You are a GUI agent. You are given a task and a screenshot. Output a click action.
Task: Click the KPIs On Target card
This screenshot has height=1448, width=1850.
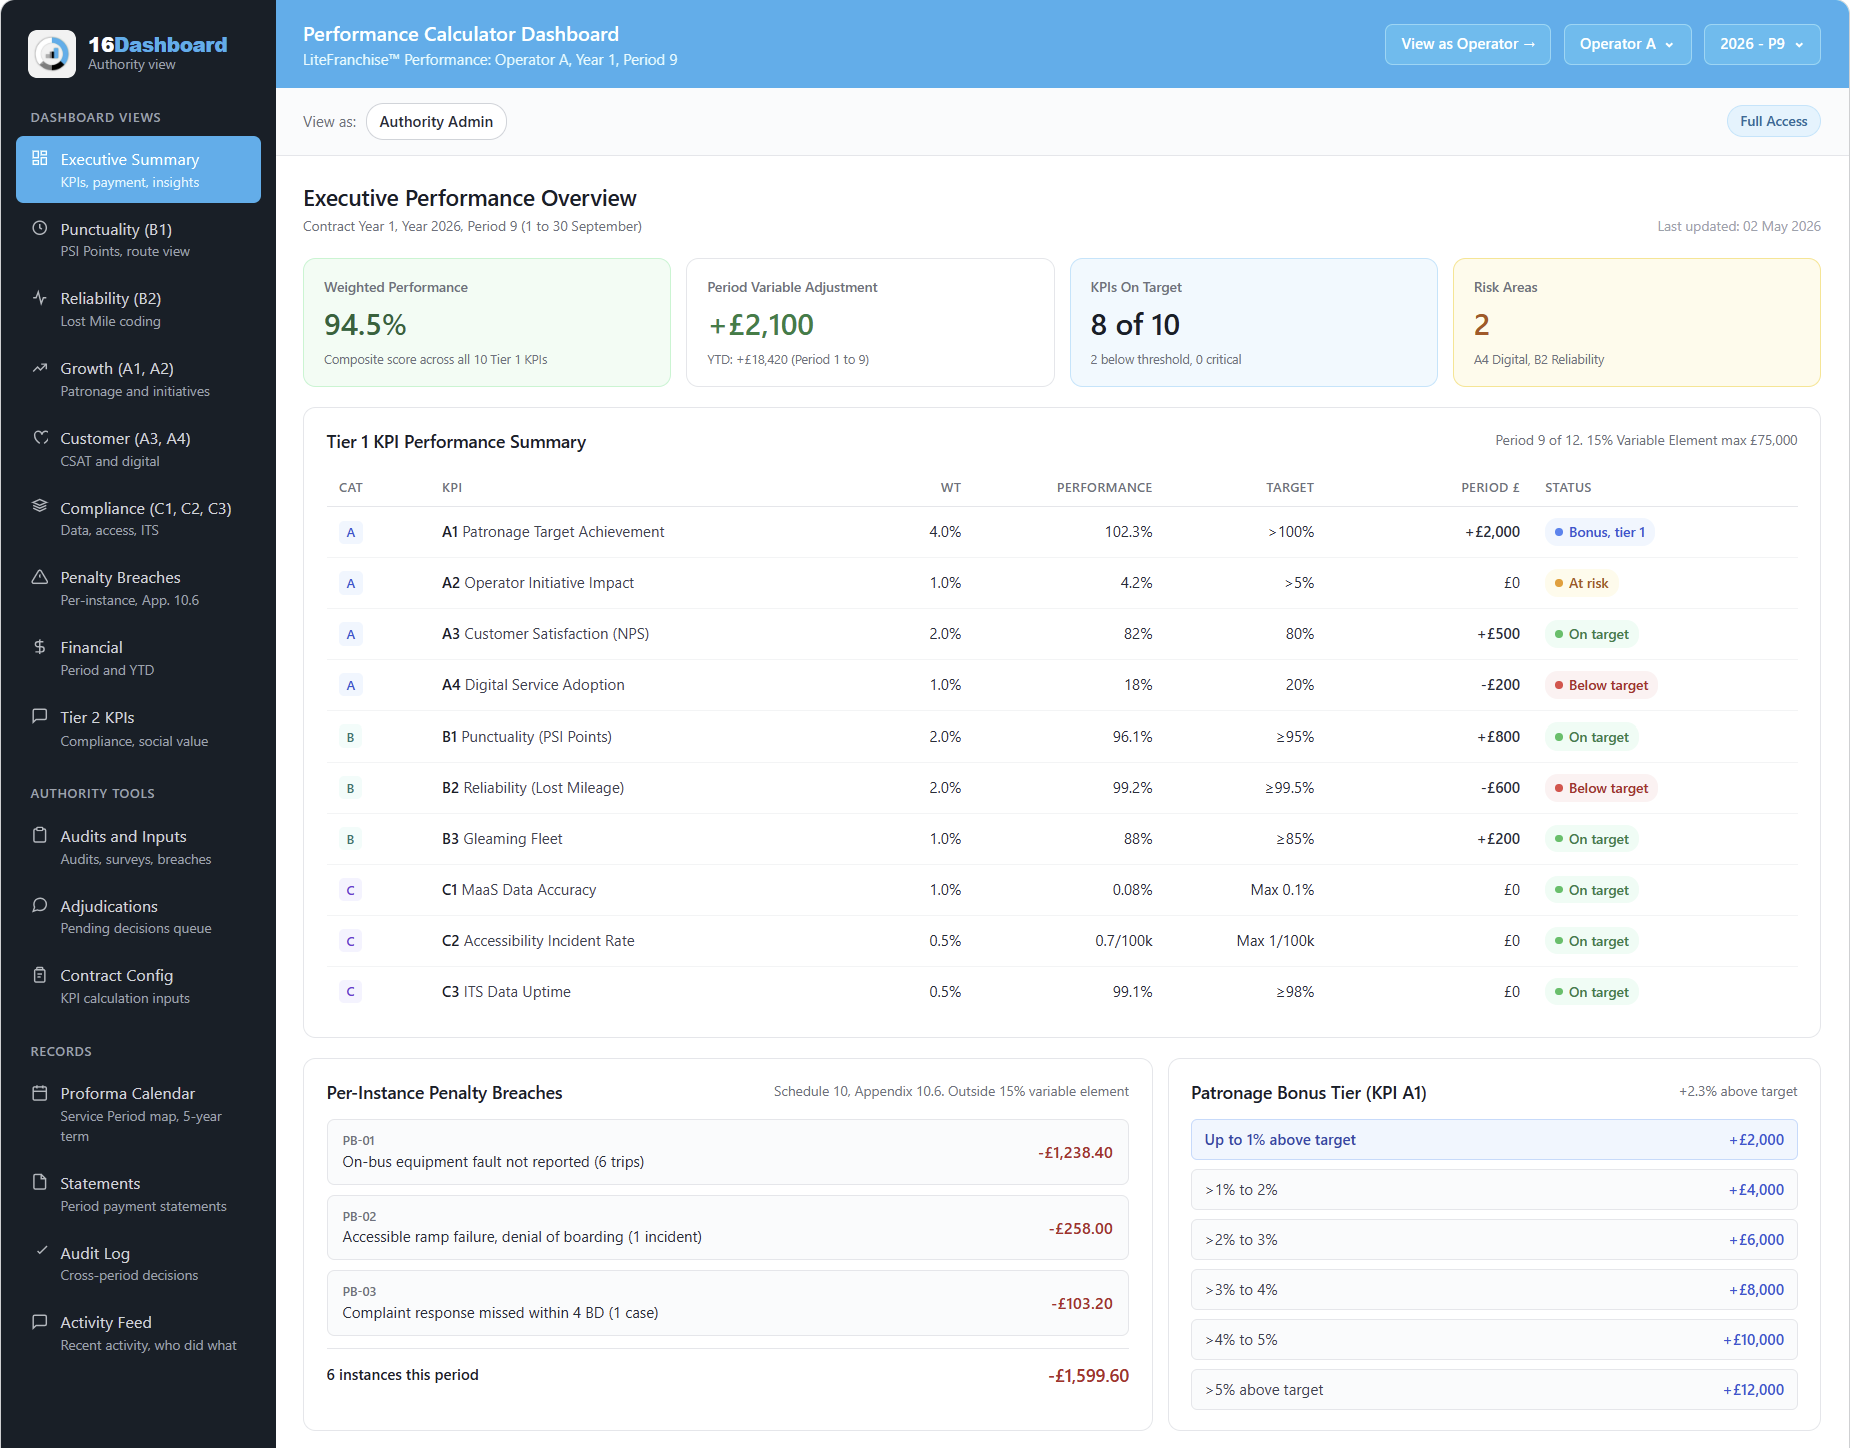tap(1253, 322)
